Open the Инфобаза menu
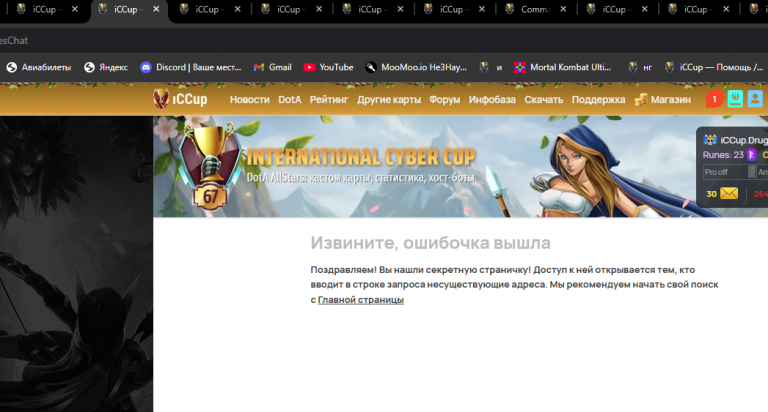768x412 pixels. [x=492, y=99]
